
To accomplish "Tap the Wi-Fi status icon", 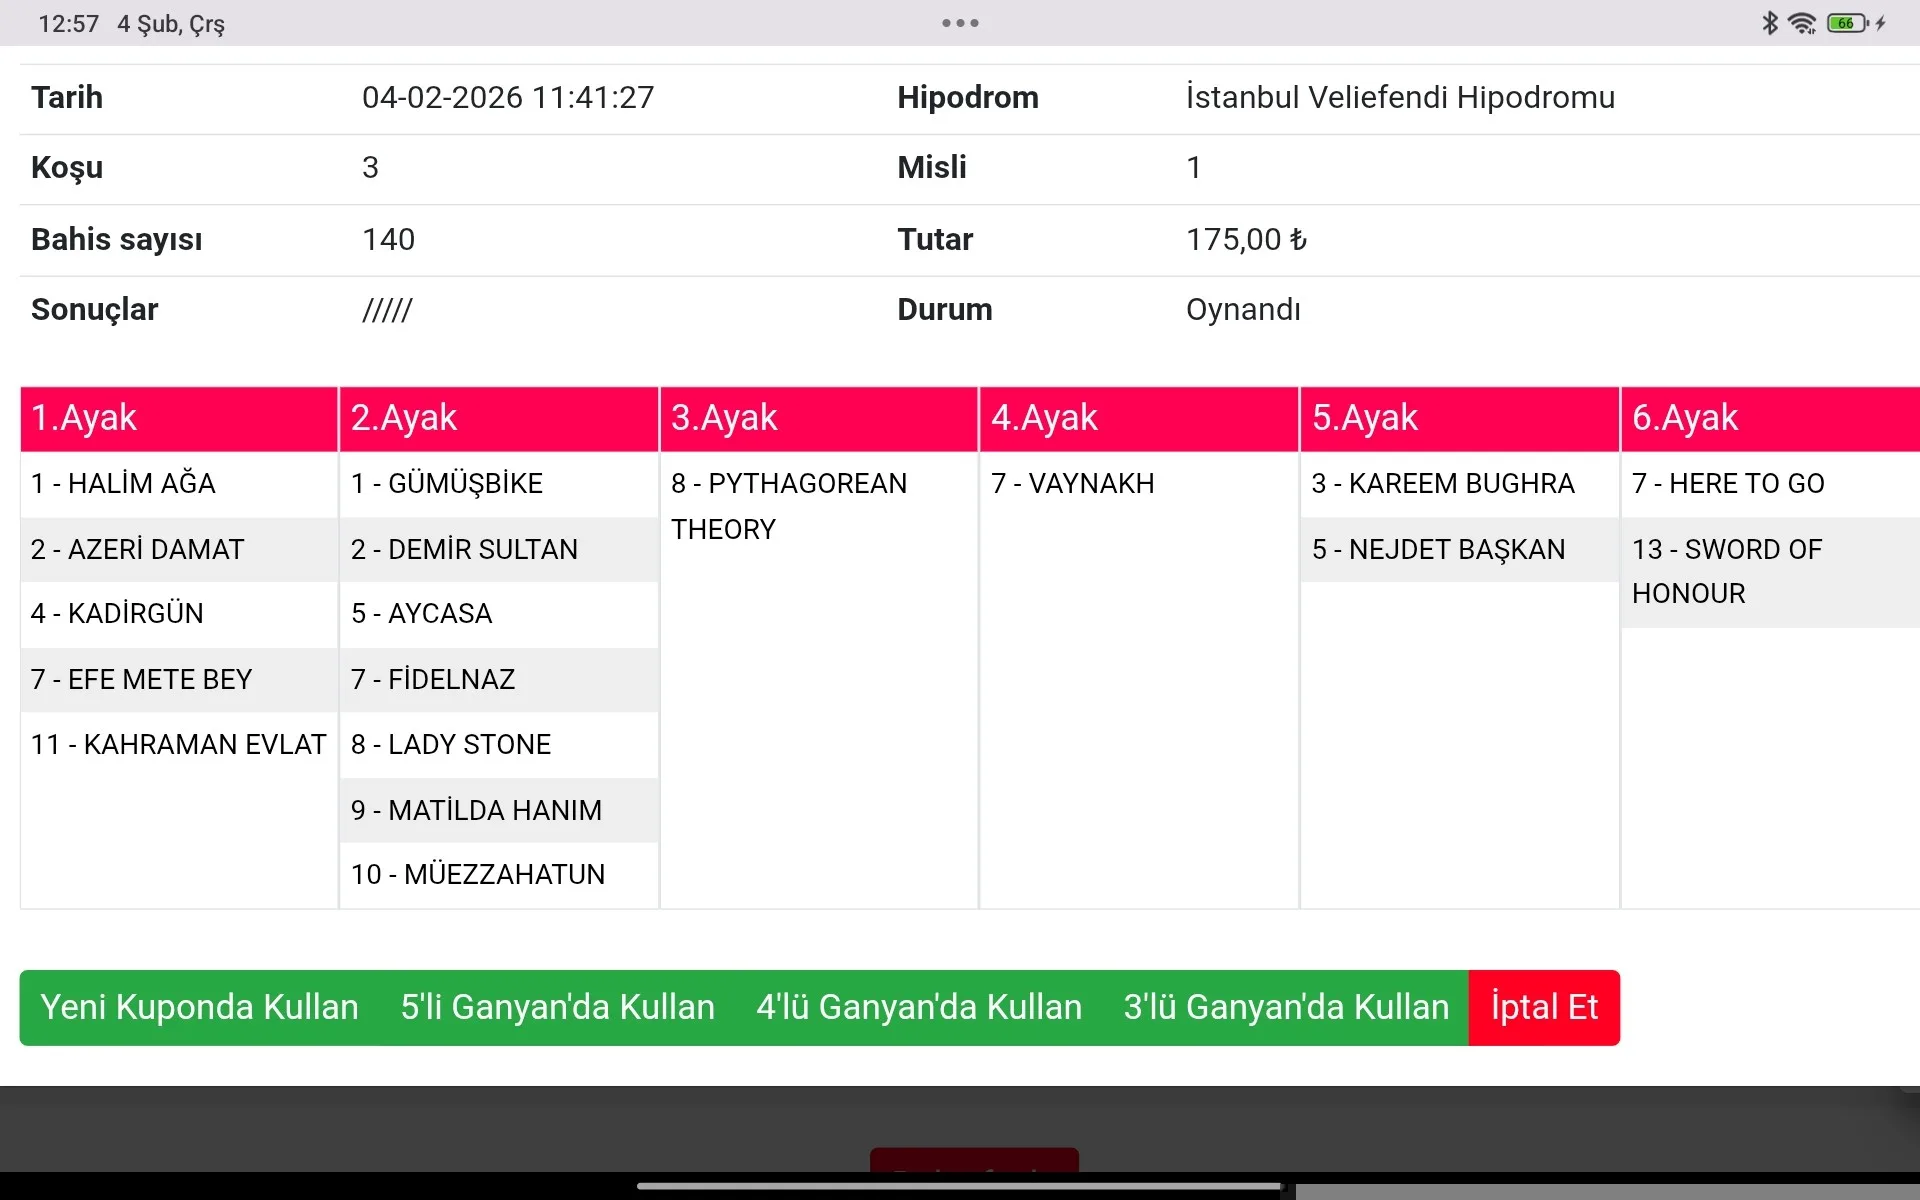I will 1802,23.
